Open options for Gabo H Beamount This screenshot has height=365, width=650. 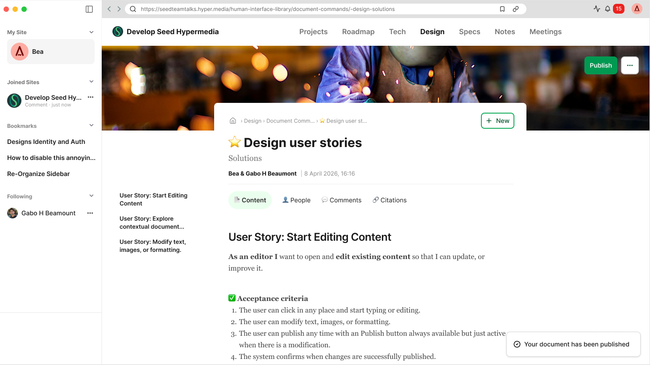coord(90,213)
